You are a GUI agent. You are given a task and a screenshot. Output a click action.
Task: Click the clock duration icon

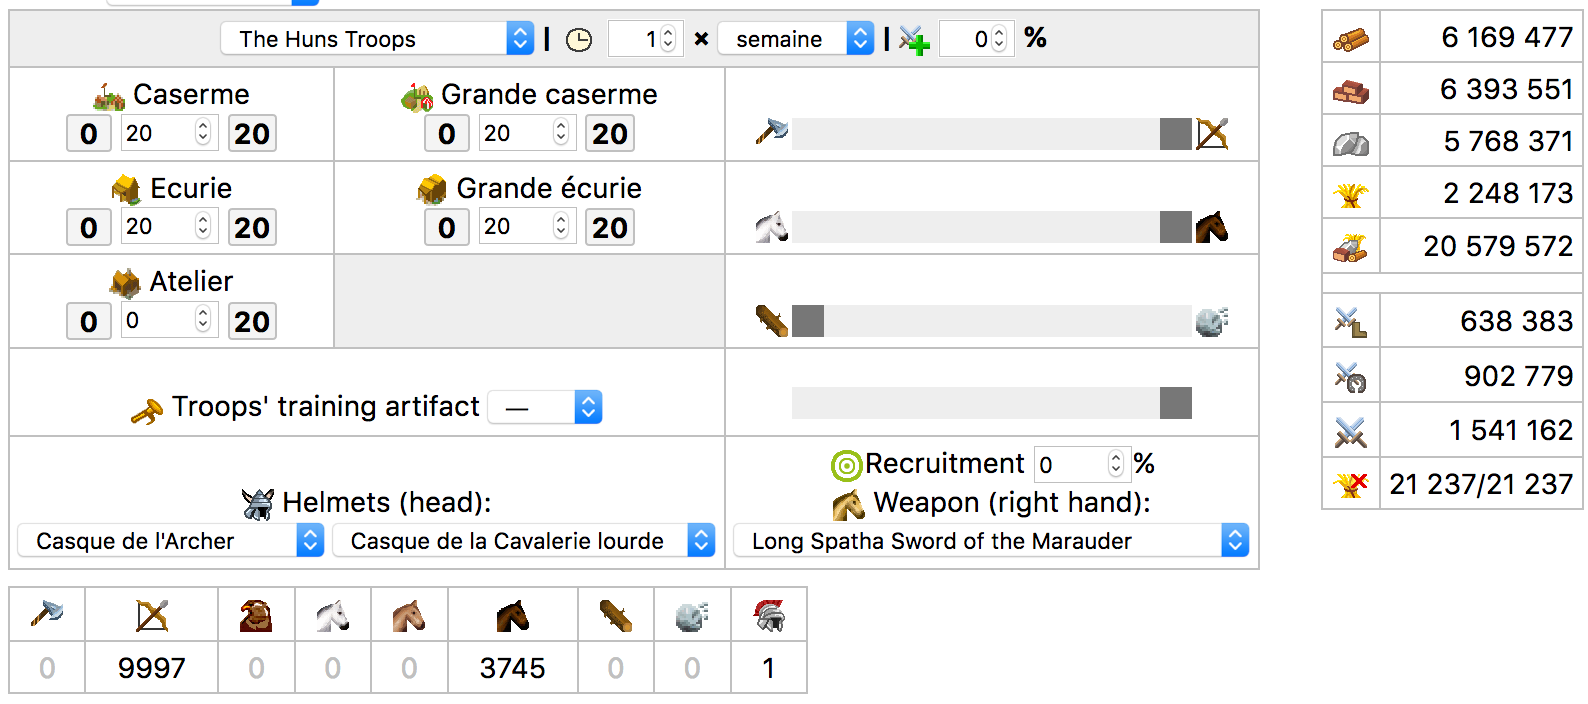click(x=579, y=40)
